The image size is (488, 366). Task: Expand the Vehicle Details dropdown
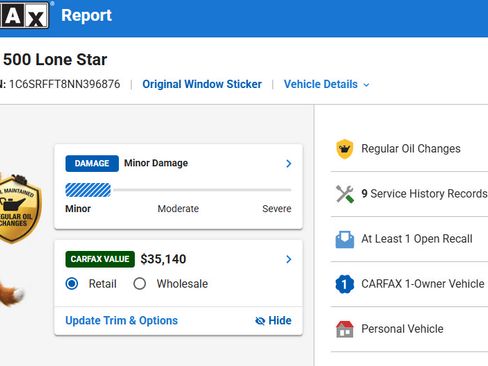[326, 84]
